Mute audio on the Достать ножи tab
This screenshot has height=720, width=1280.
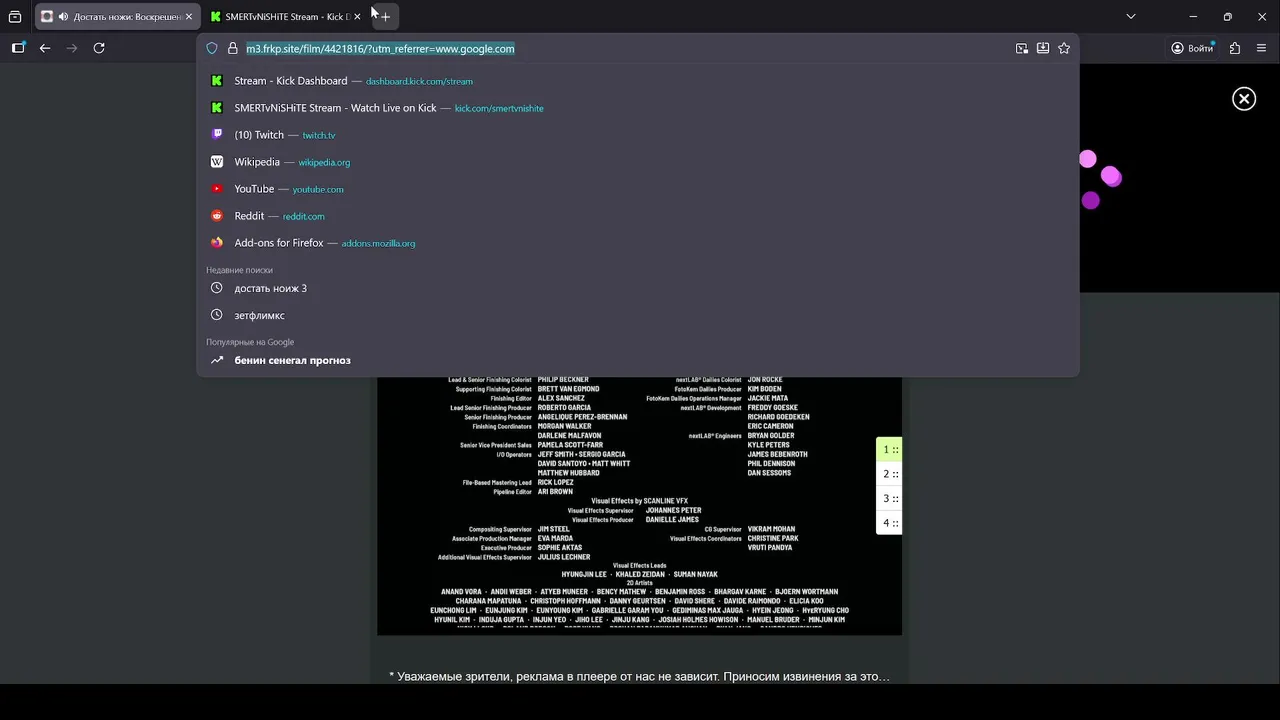coord(63,17)
